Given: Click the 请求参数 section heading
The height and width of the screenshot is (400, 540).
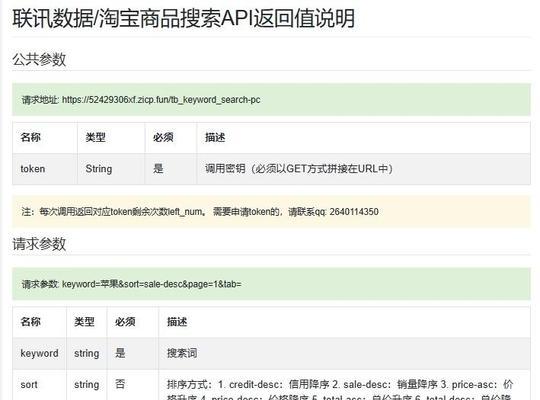Looking at the screenshot, I should (39, 244).
